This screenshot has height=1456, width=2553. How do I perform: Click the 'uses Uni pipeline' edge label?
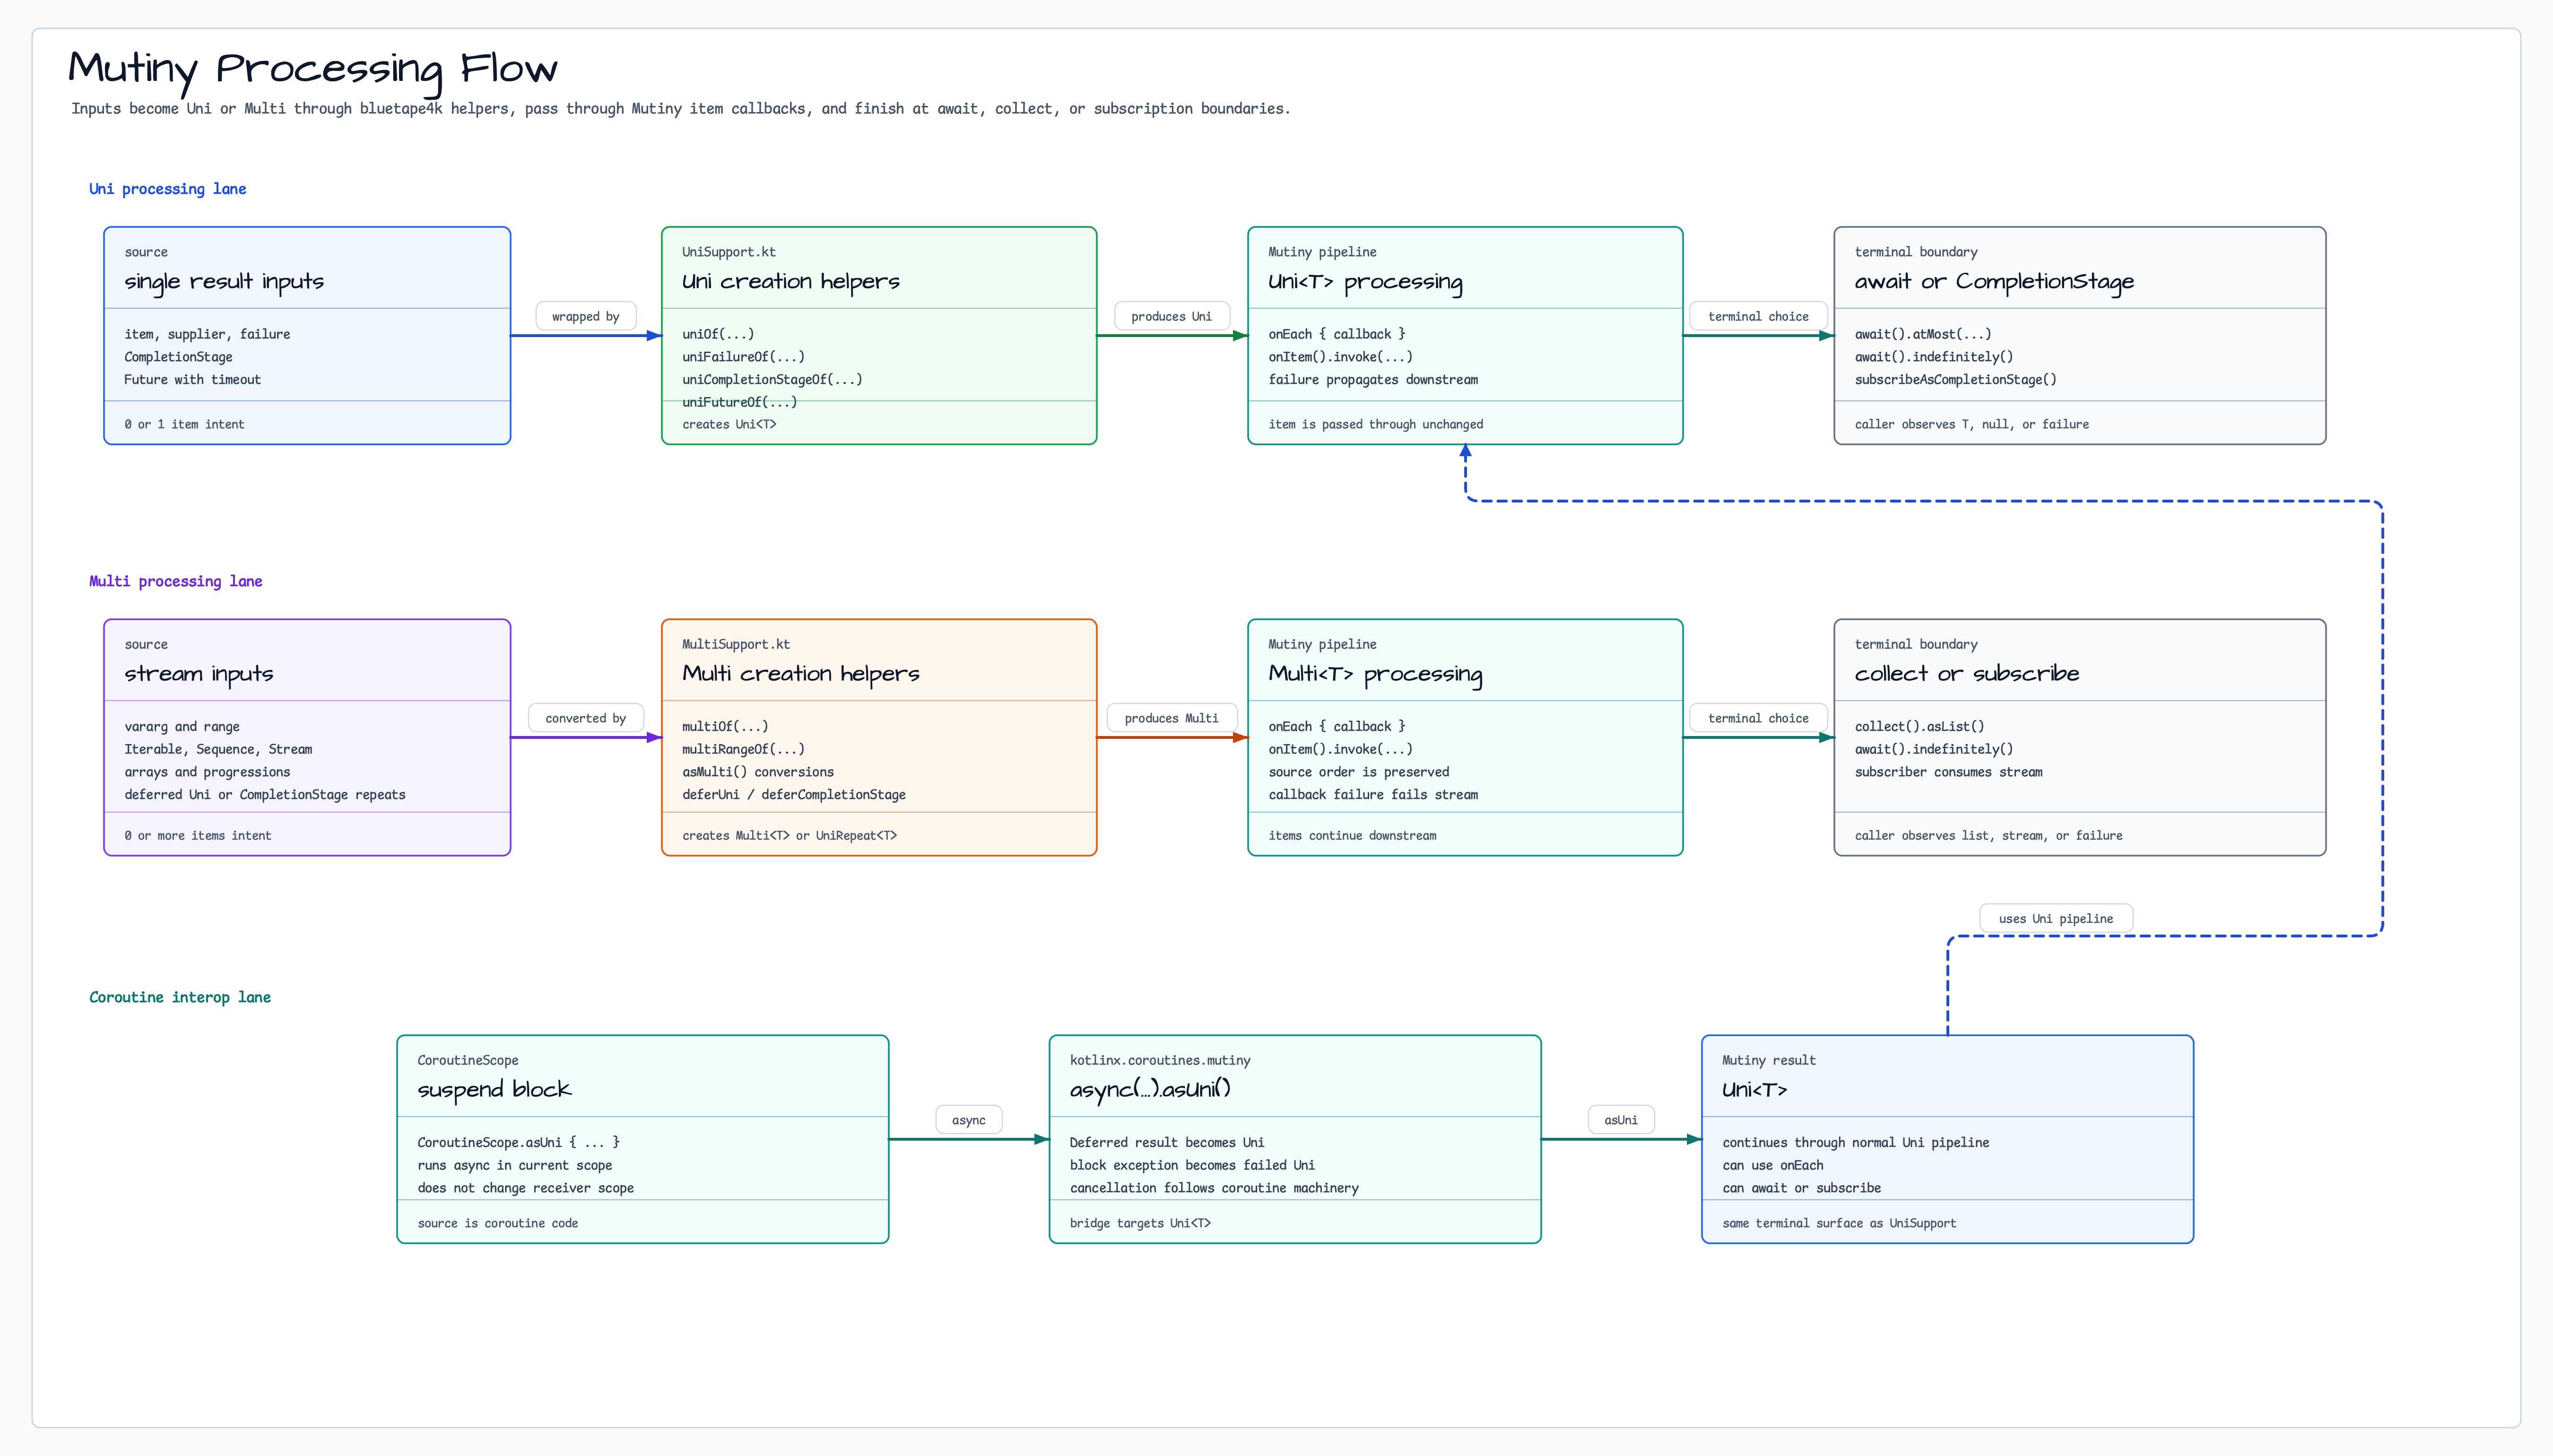point(2056,919)
